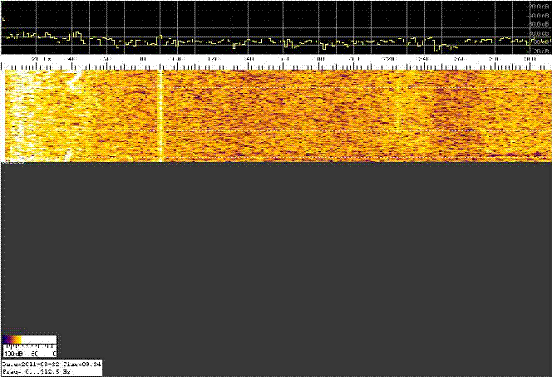Click the tick marks under color palette
Image resolution: width=554 pixels, height=378 pixels.
point(29,346)
